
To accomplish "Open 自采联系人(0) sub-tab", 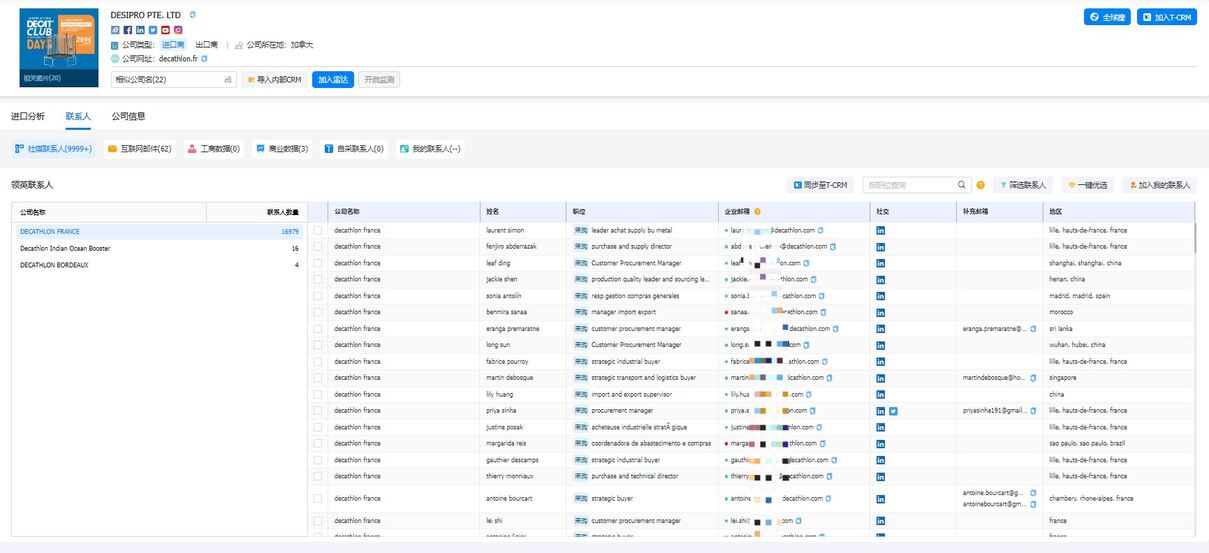I will (354, 149).
